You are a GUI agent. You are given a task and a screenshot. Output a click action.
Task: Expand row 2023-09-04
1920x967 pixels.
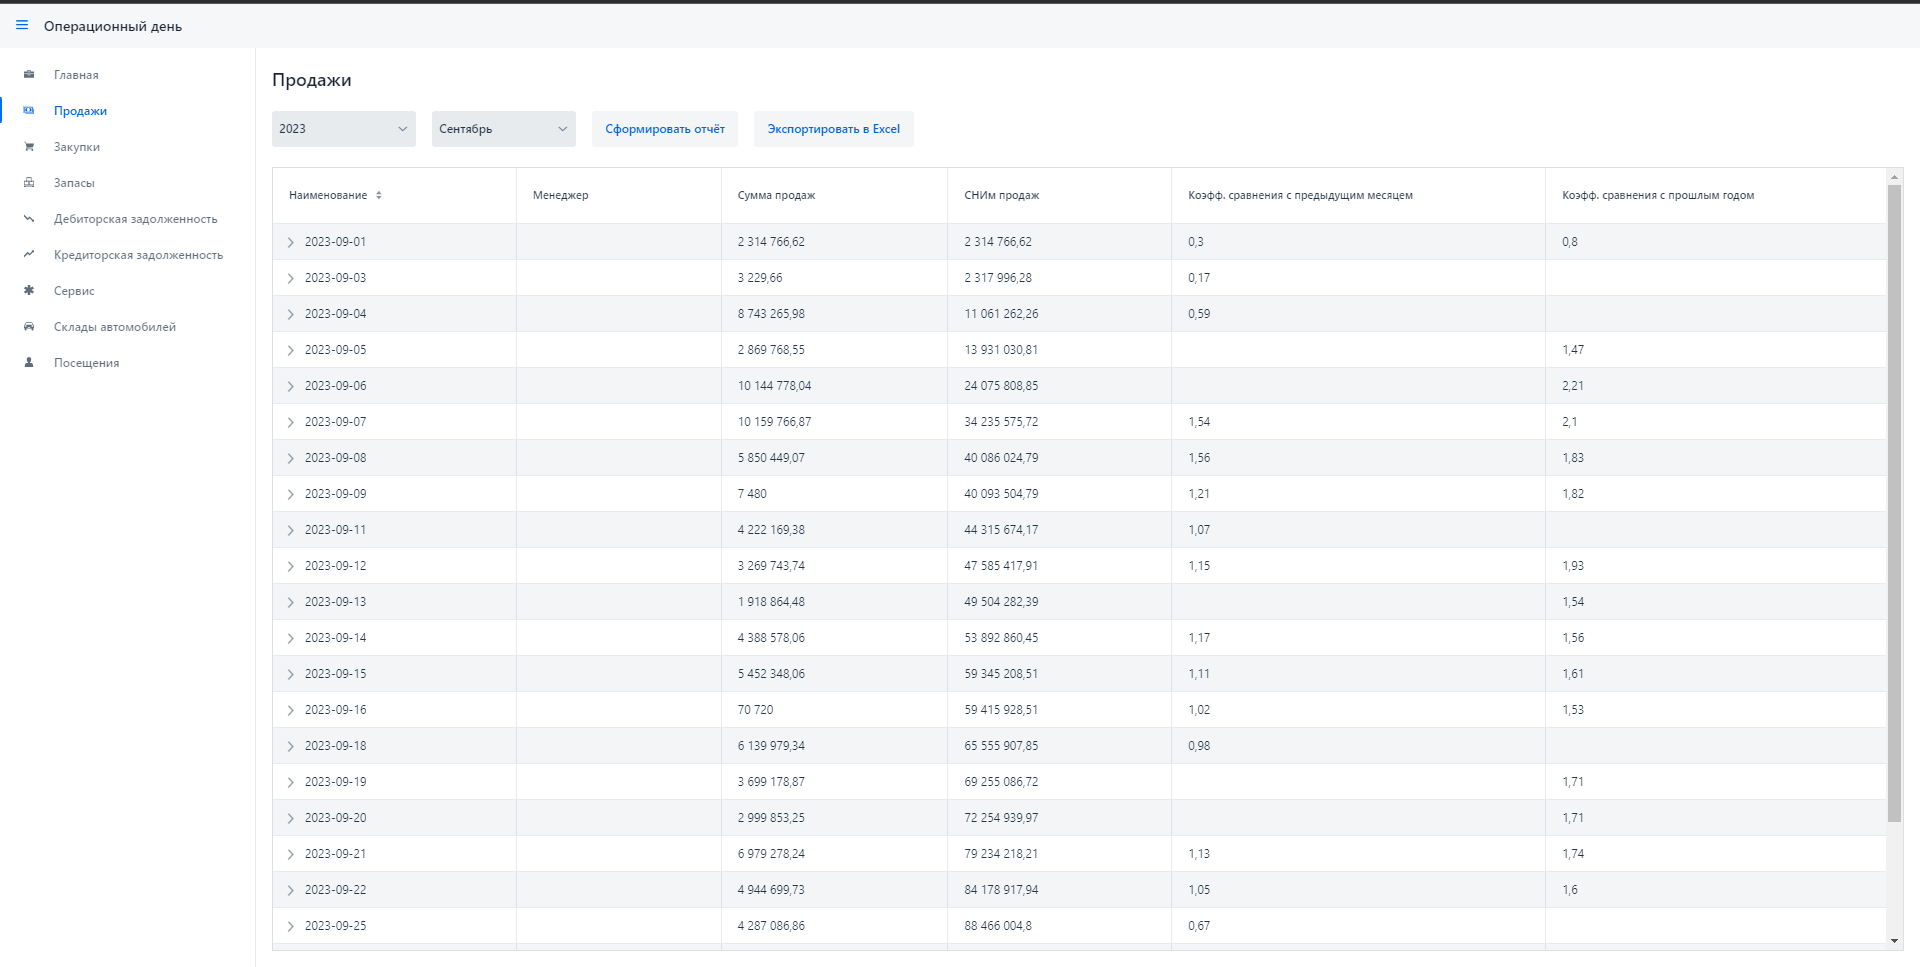291,314
